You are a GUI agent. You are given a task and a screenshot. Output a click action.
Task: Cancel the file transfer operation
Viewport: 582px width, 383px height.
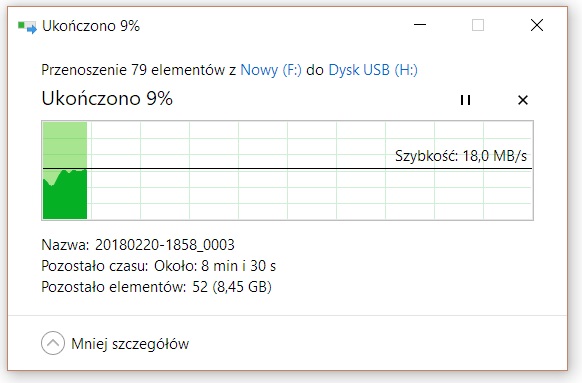(523, 100)
